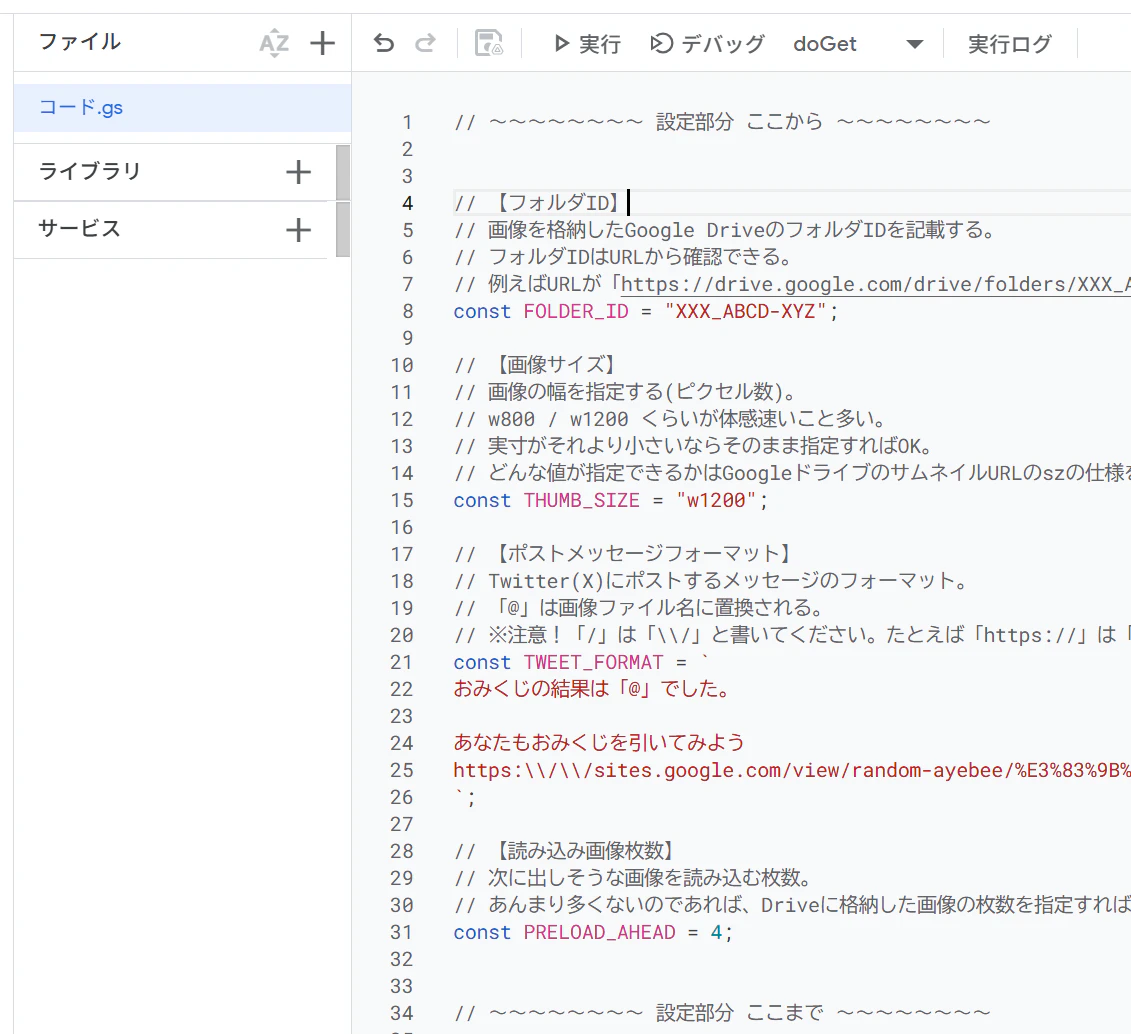The width and height of the screenshot is (1131, 1034).
Task: Click the 【画像サイズ】 comment line
Action: coord(535,365)
